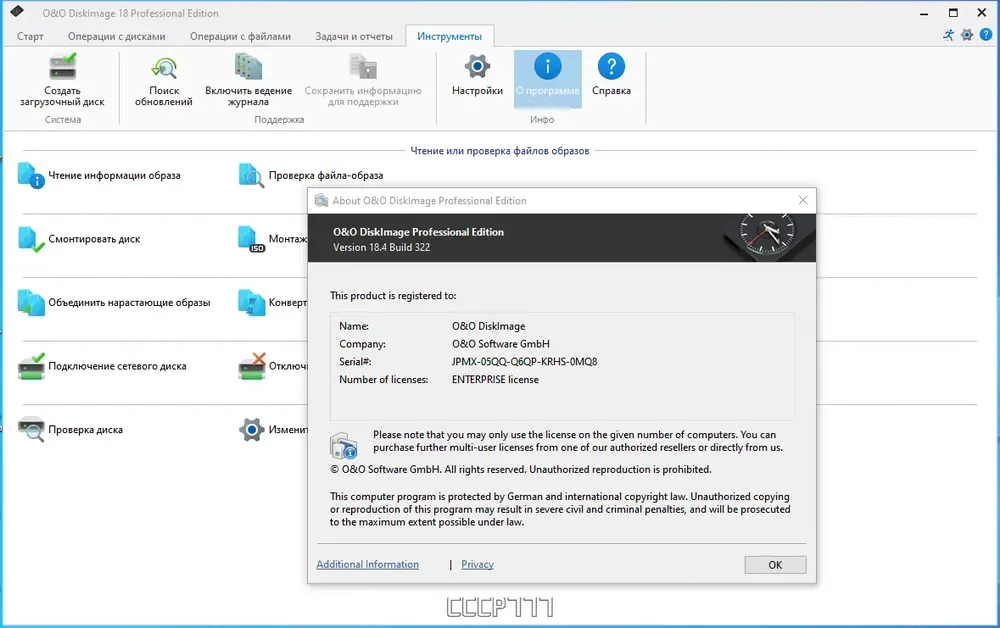Click the ISO Монтаж icon
Screen dimensions: 1000x628
pos(251,239)
